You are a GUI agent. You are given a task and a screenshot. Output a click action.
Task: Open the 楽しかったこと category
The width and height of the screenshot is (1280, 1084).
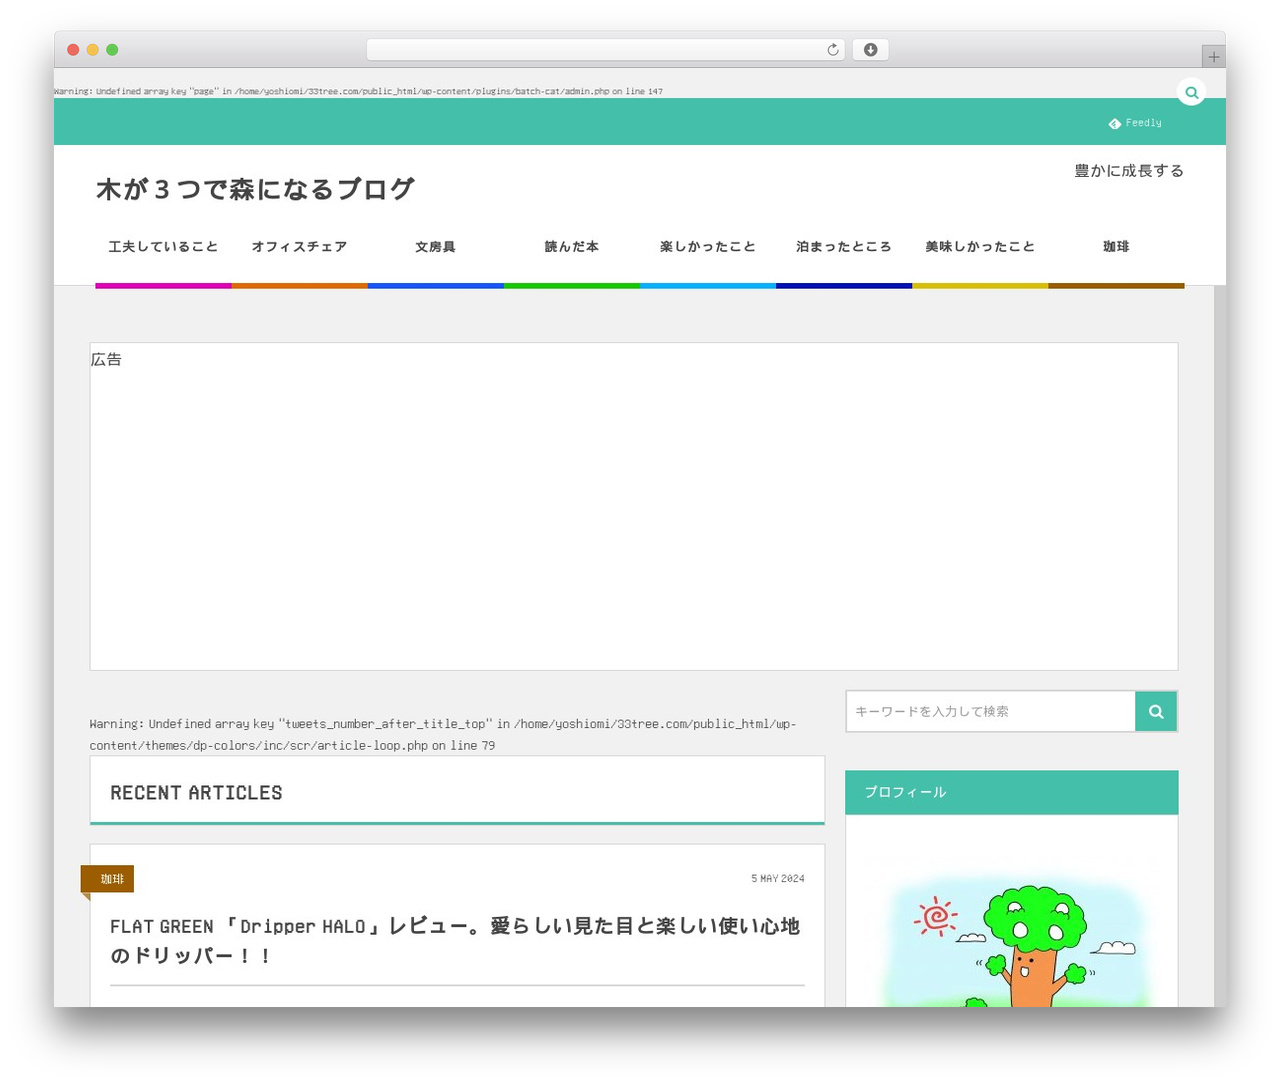point(707,247)
